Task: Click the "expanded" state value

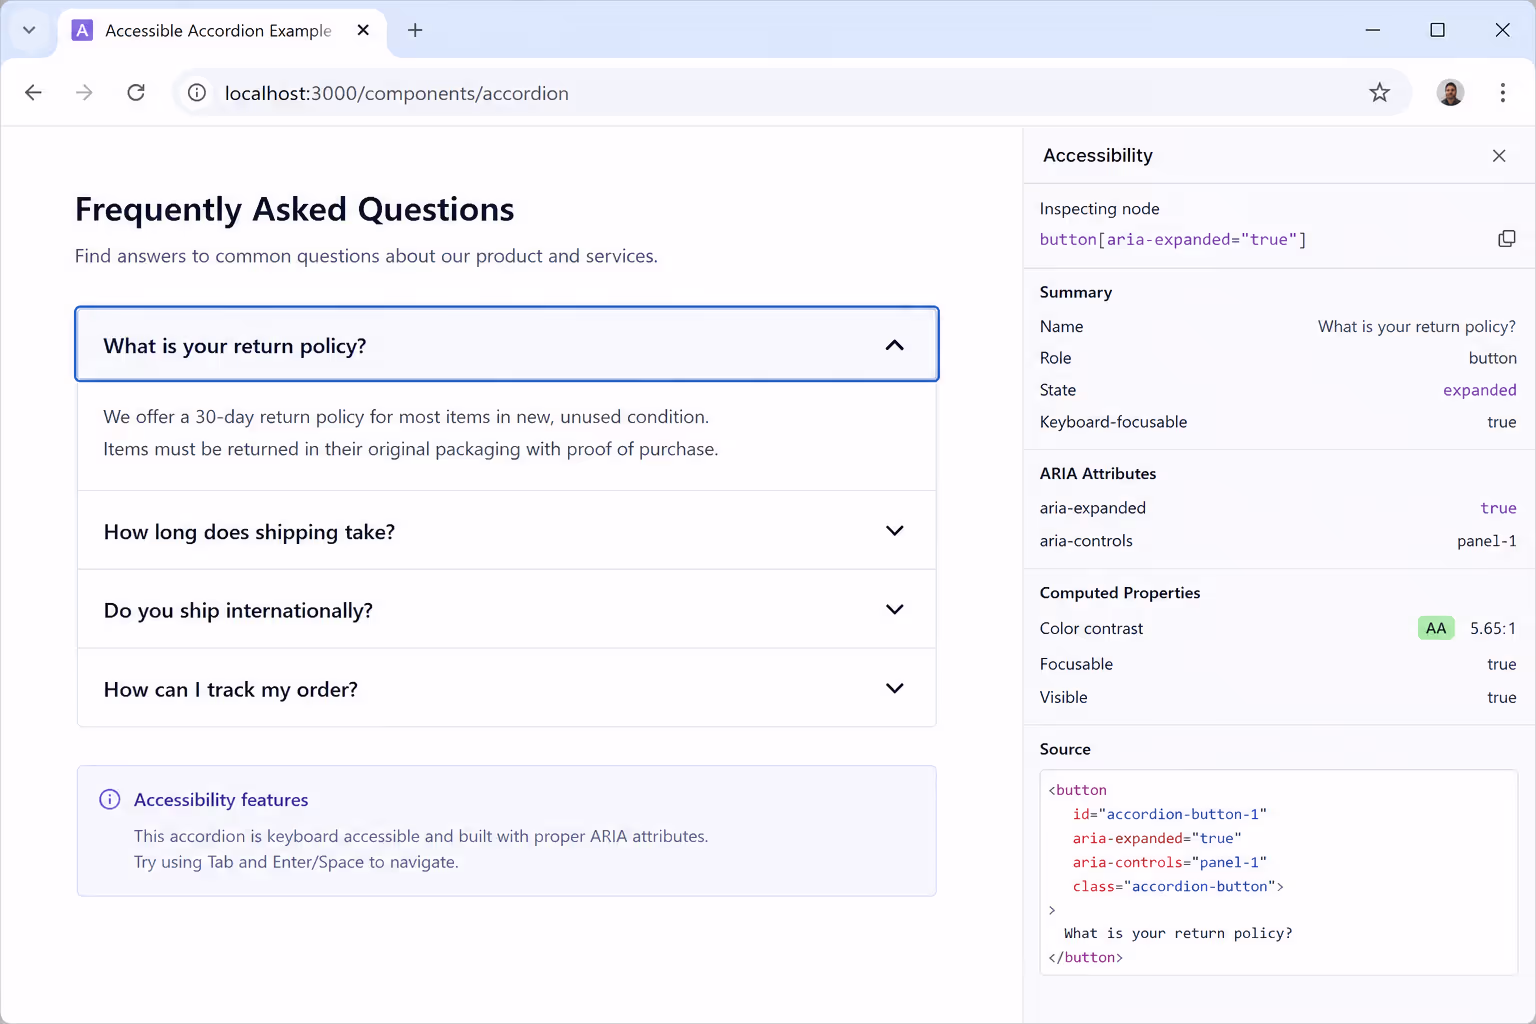Action: 1479,390
